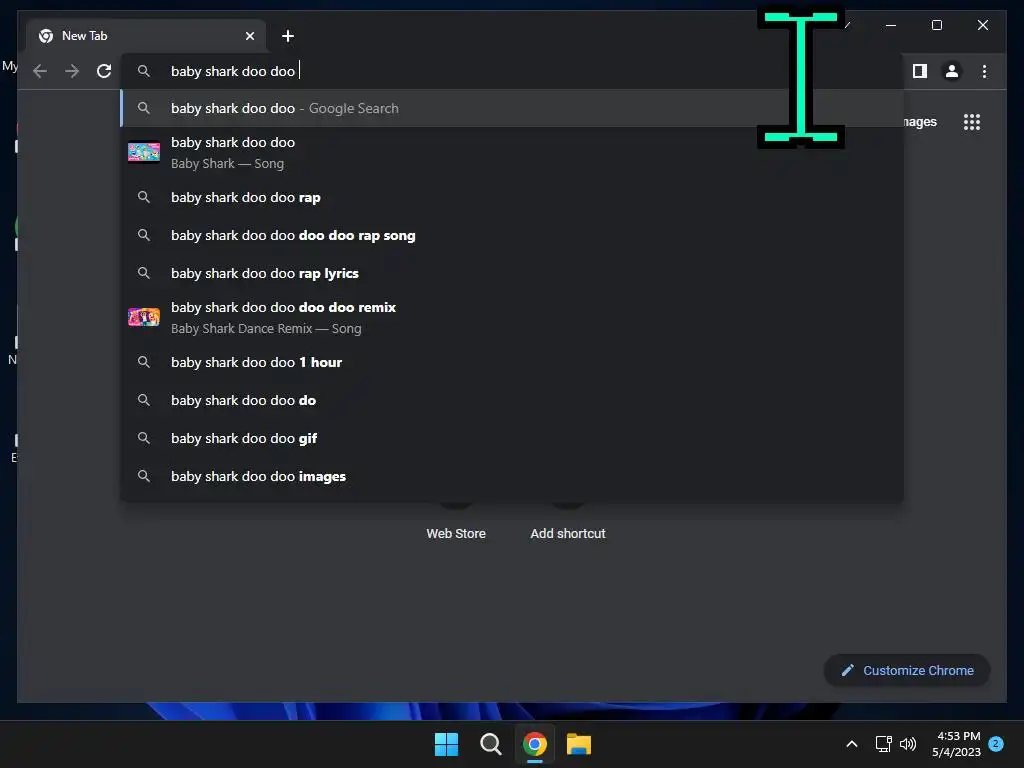Image resolution: width=1024 pixels, height=768 pixels.
Task: Click the Baby Shark song thumbnail
Action: coord(144,152)
